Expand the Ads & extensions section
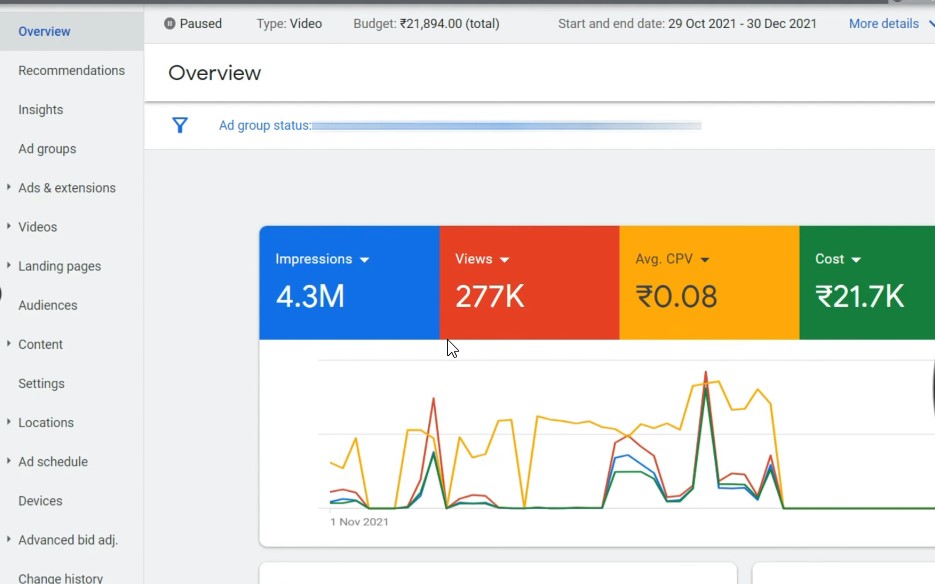Screen dimensions: 935x584 tap(9, 187)
